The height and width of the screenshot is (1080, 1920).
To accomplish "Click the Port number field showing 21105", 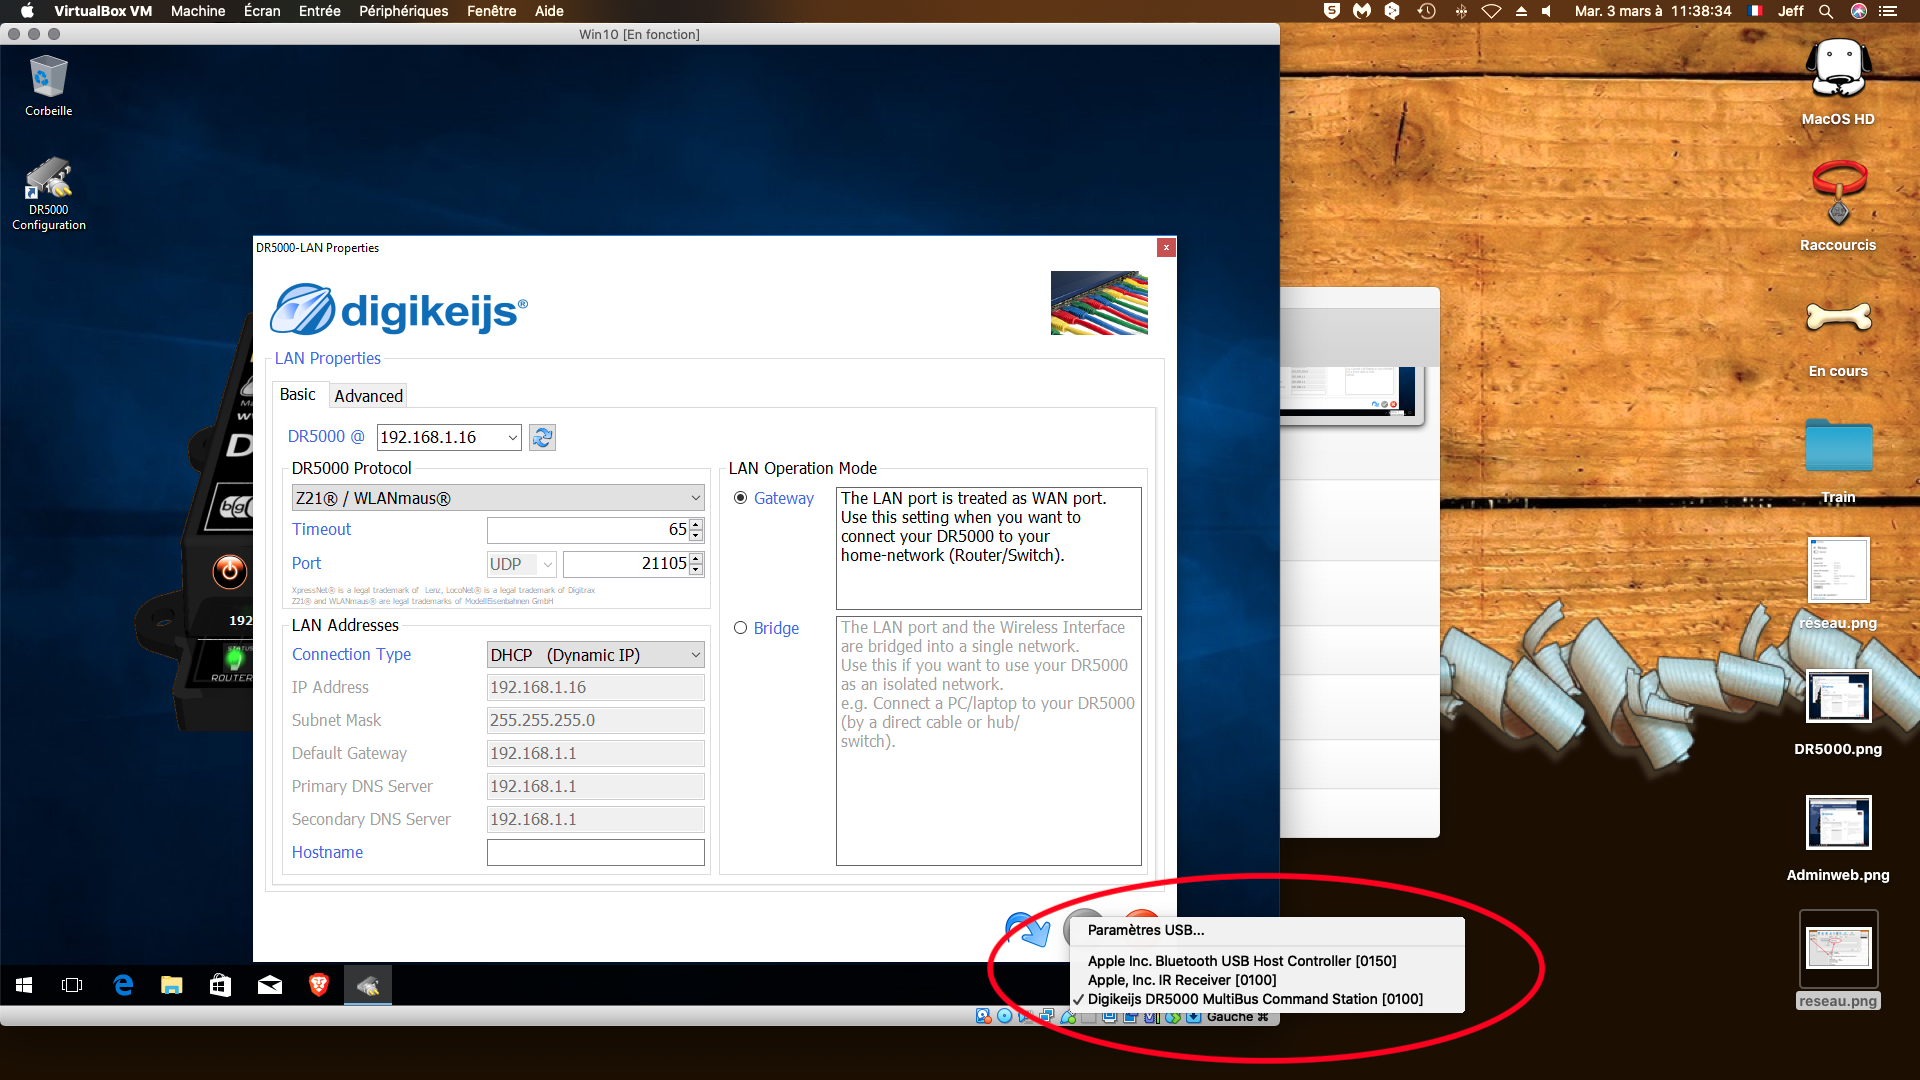I will (626, 564).
